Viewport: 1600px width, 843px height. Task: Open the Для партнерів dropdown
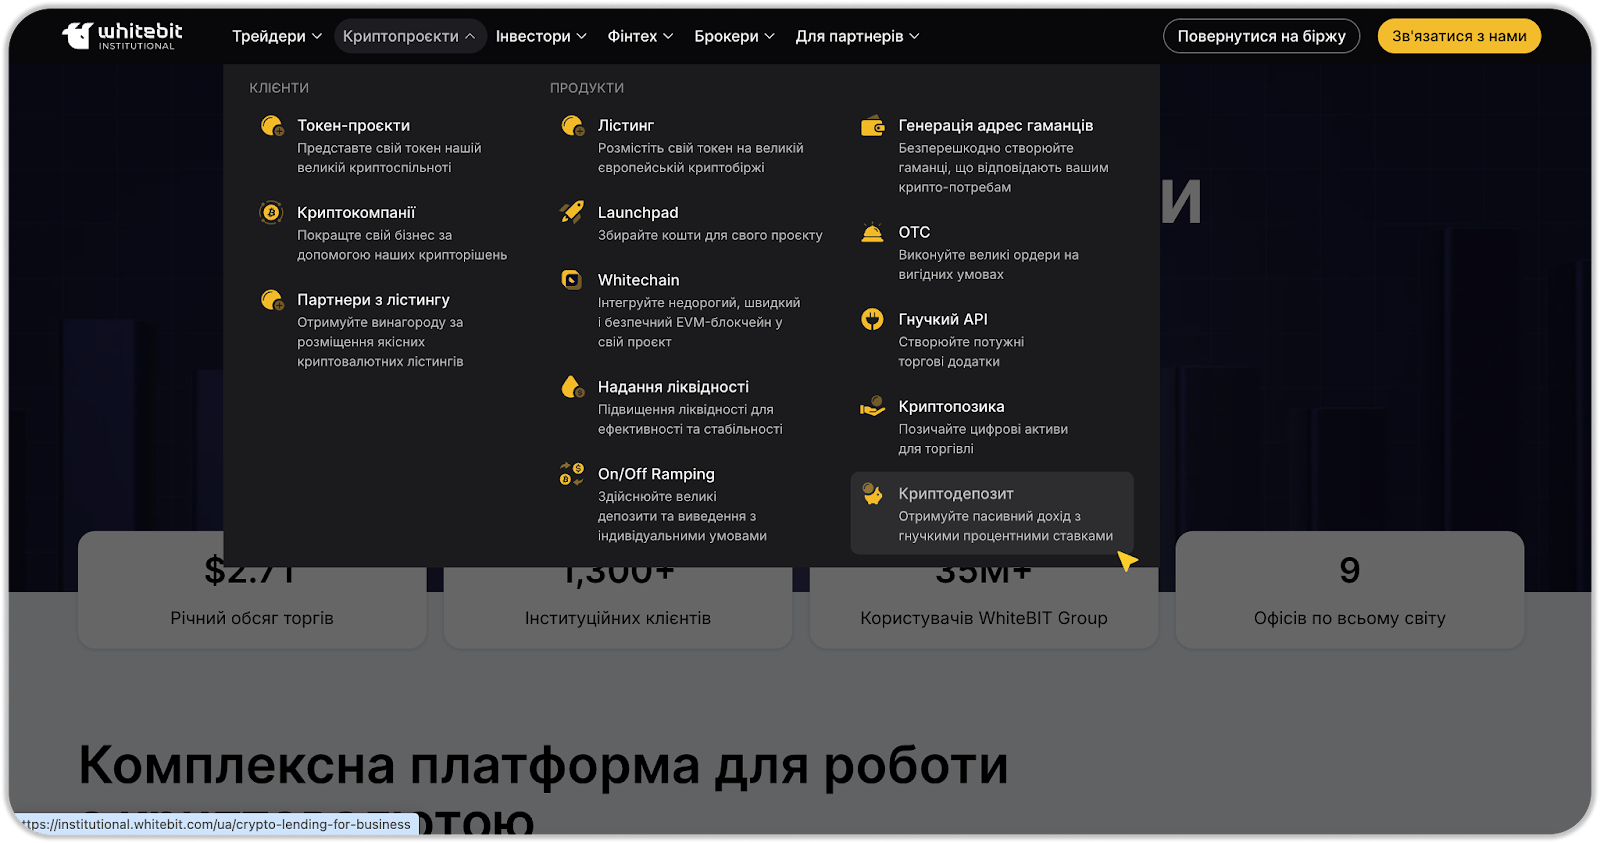coord(857,36)
